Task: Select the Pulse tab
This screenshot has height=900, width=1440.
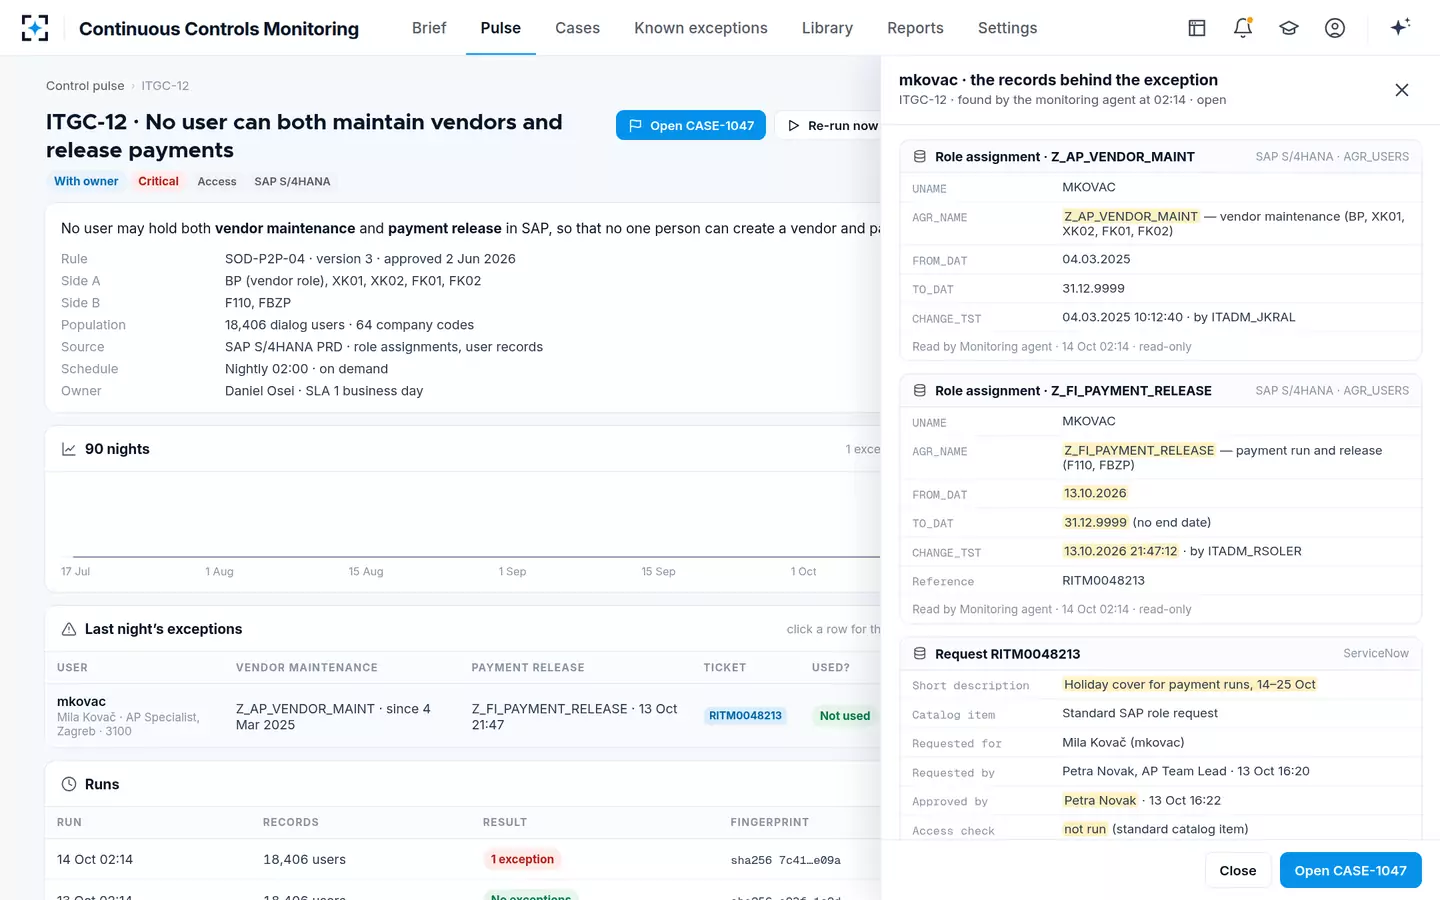Action: click(x=501, y=28)
